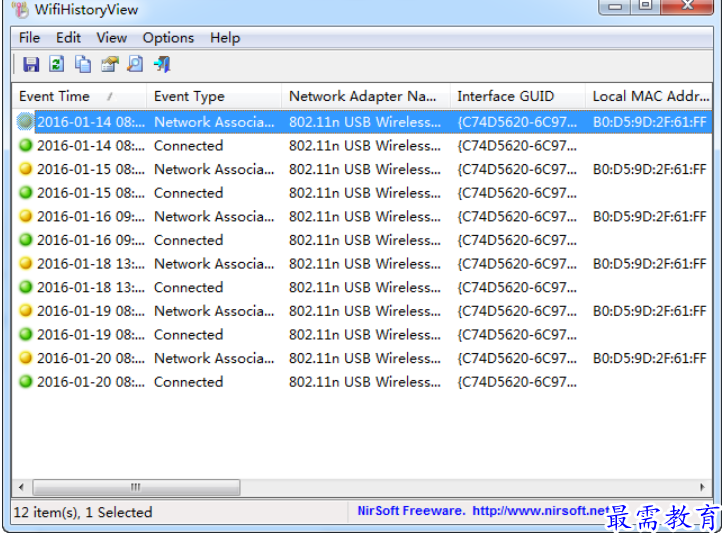Click green icon of 2016-01-14 Connected row
The height and width of the screenshot is (549, 728).
coord(26,145)
